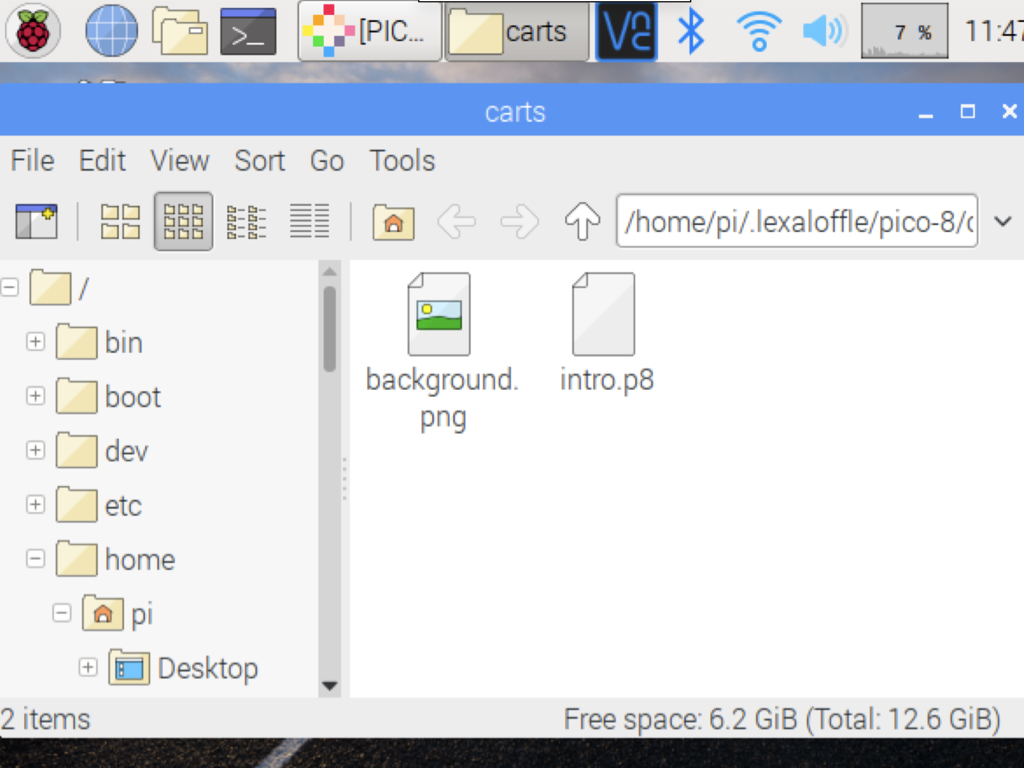Switch to Compact View
The height and width of the screenshot is (768, 1024).
246,221
